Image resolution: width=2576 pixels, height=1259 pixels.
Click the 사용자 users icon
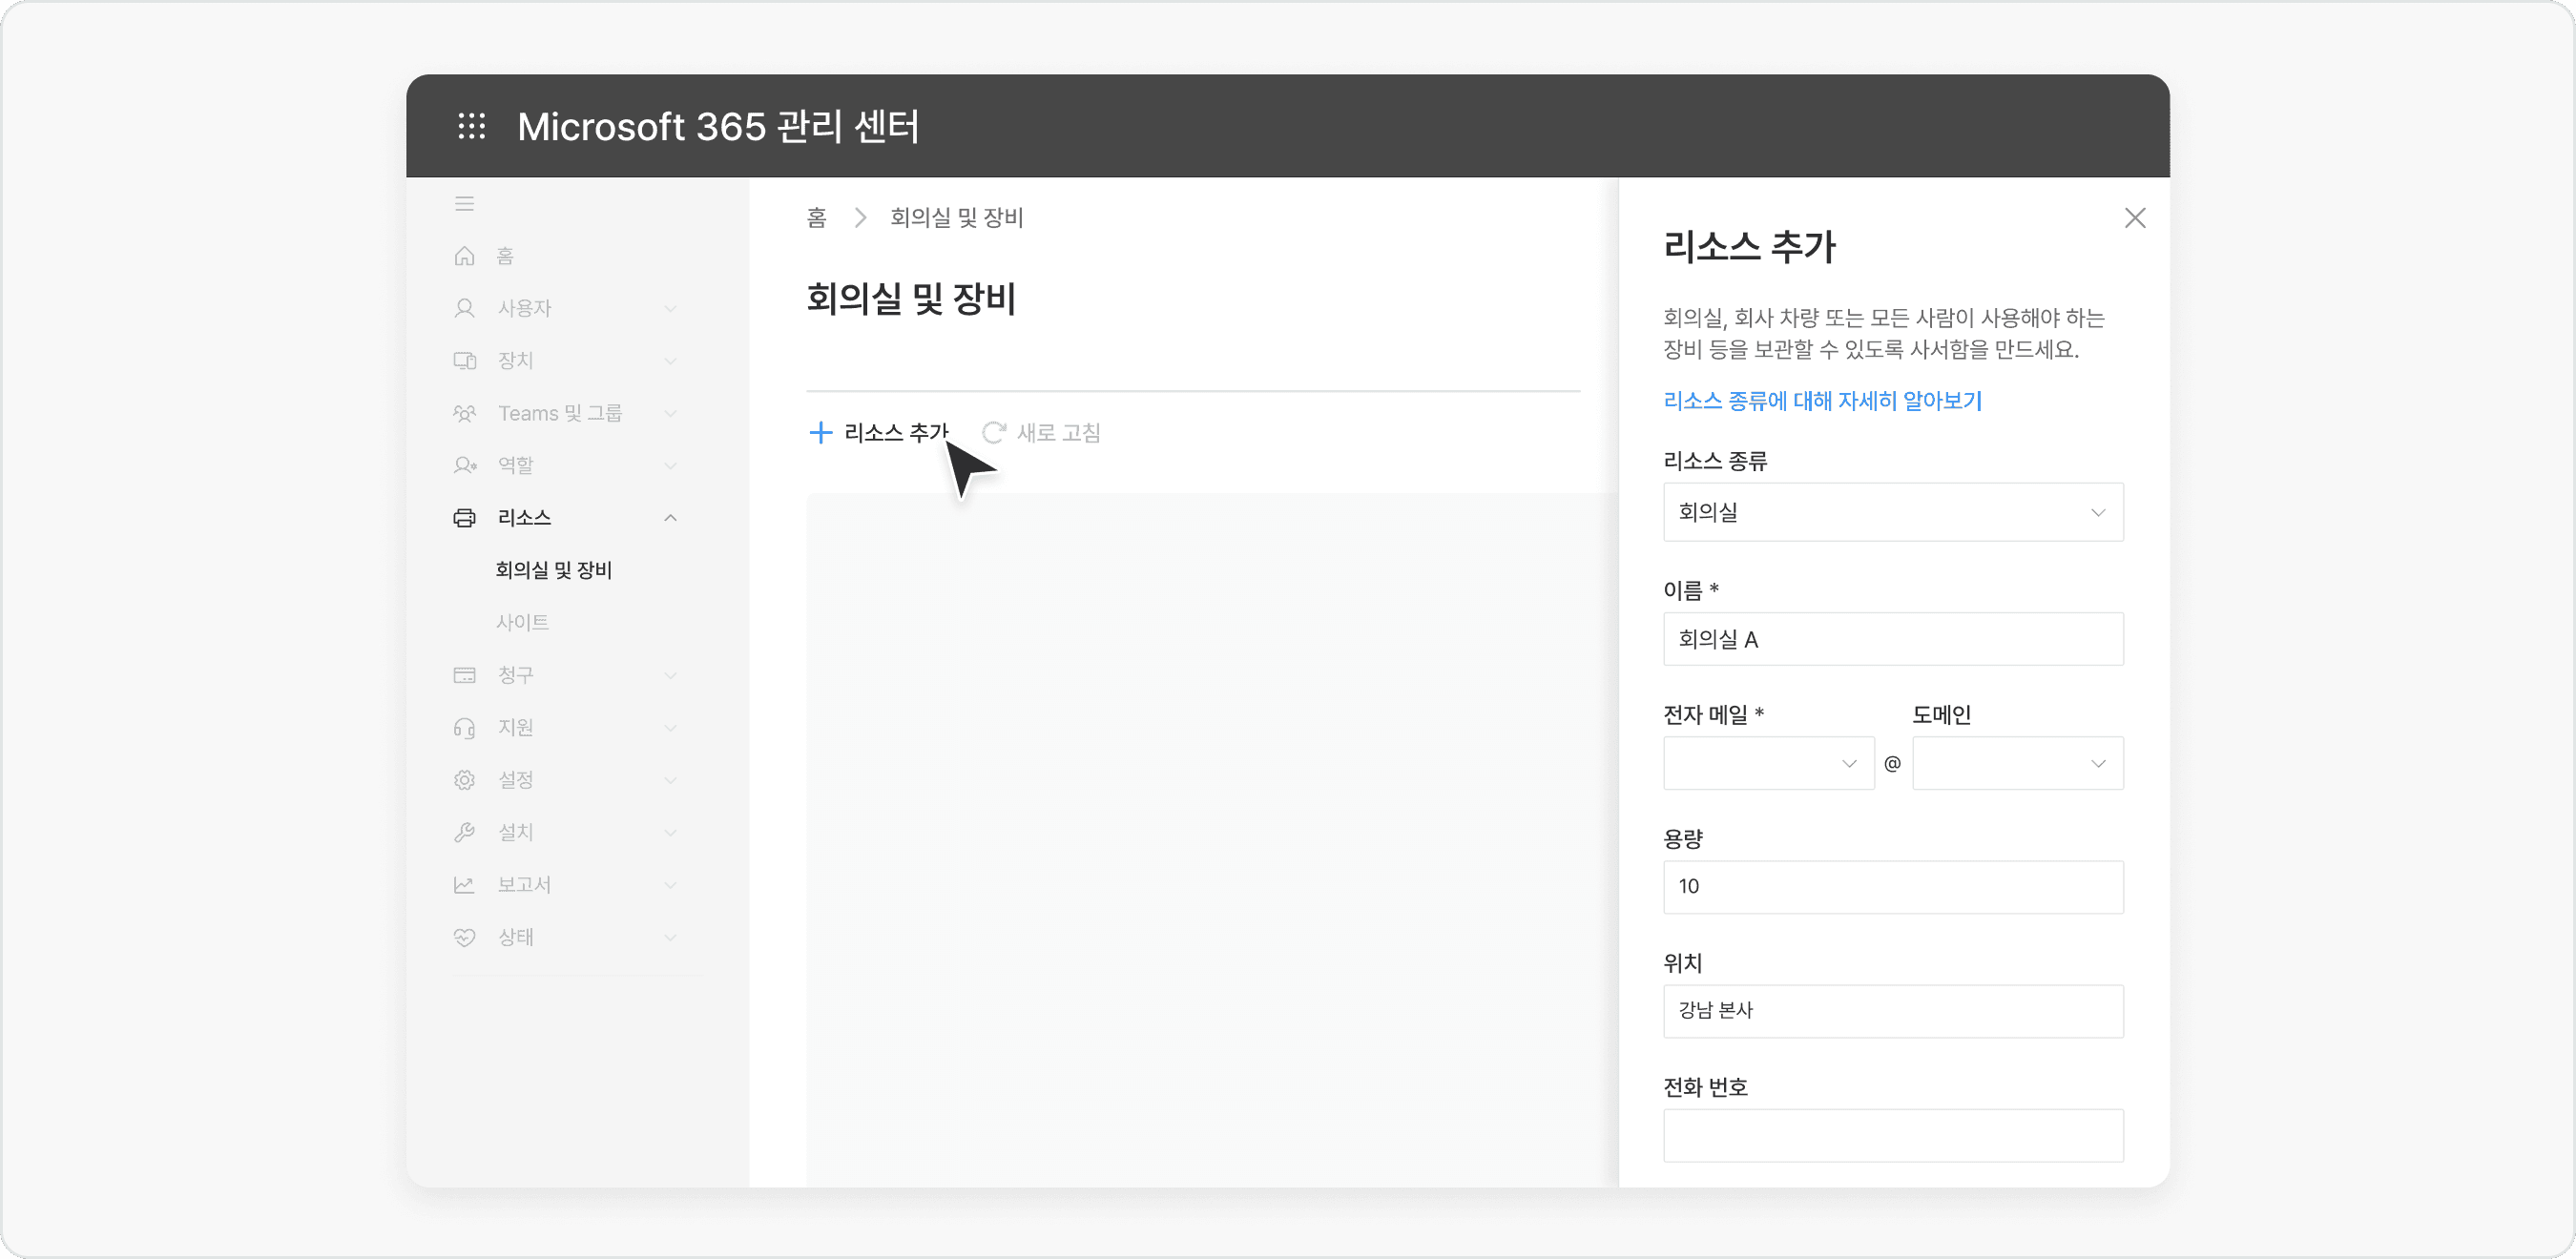coord(465,308)
